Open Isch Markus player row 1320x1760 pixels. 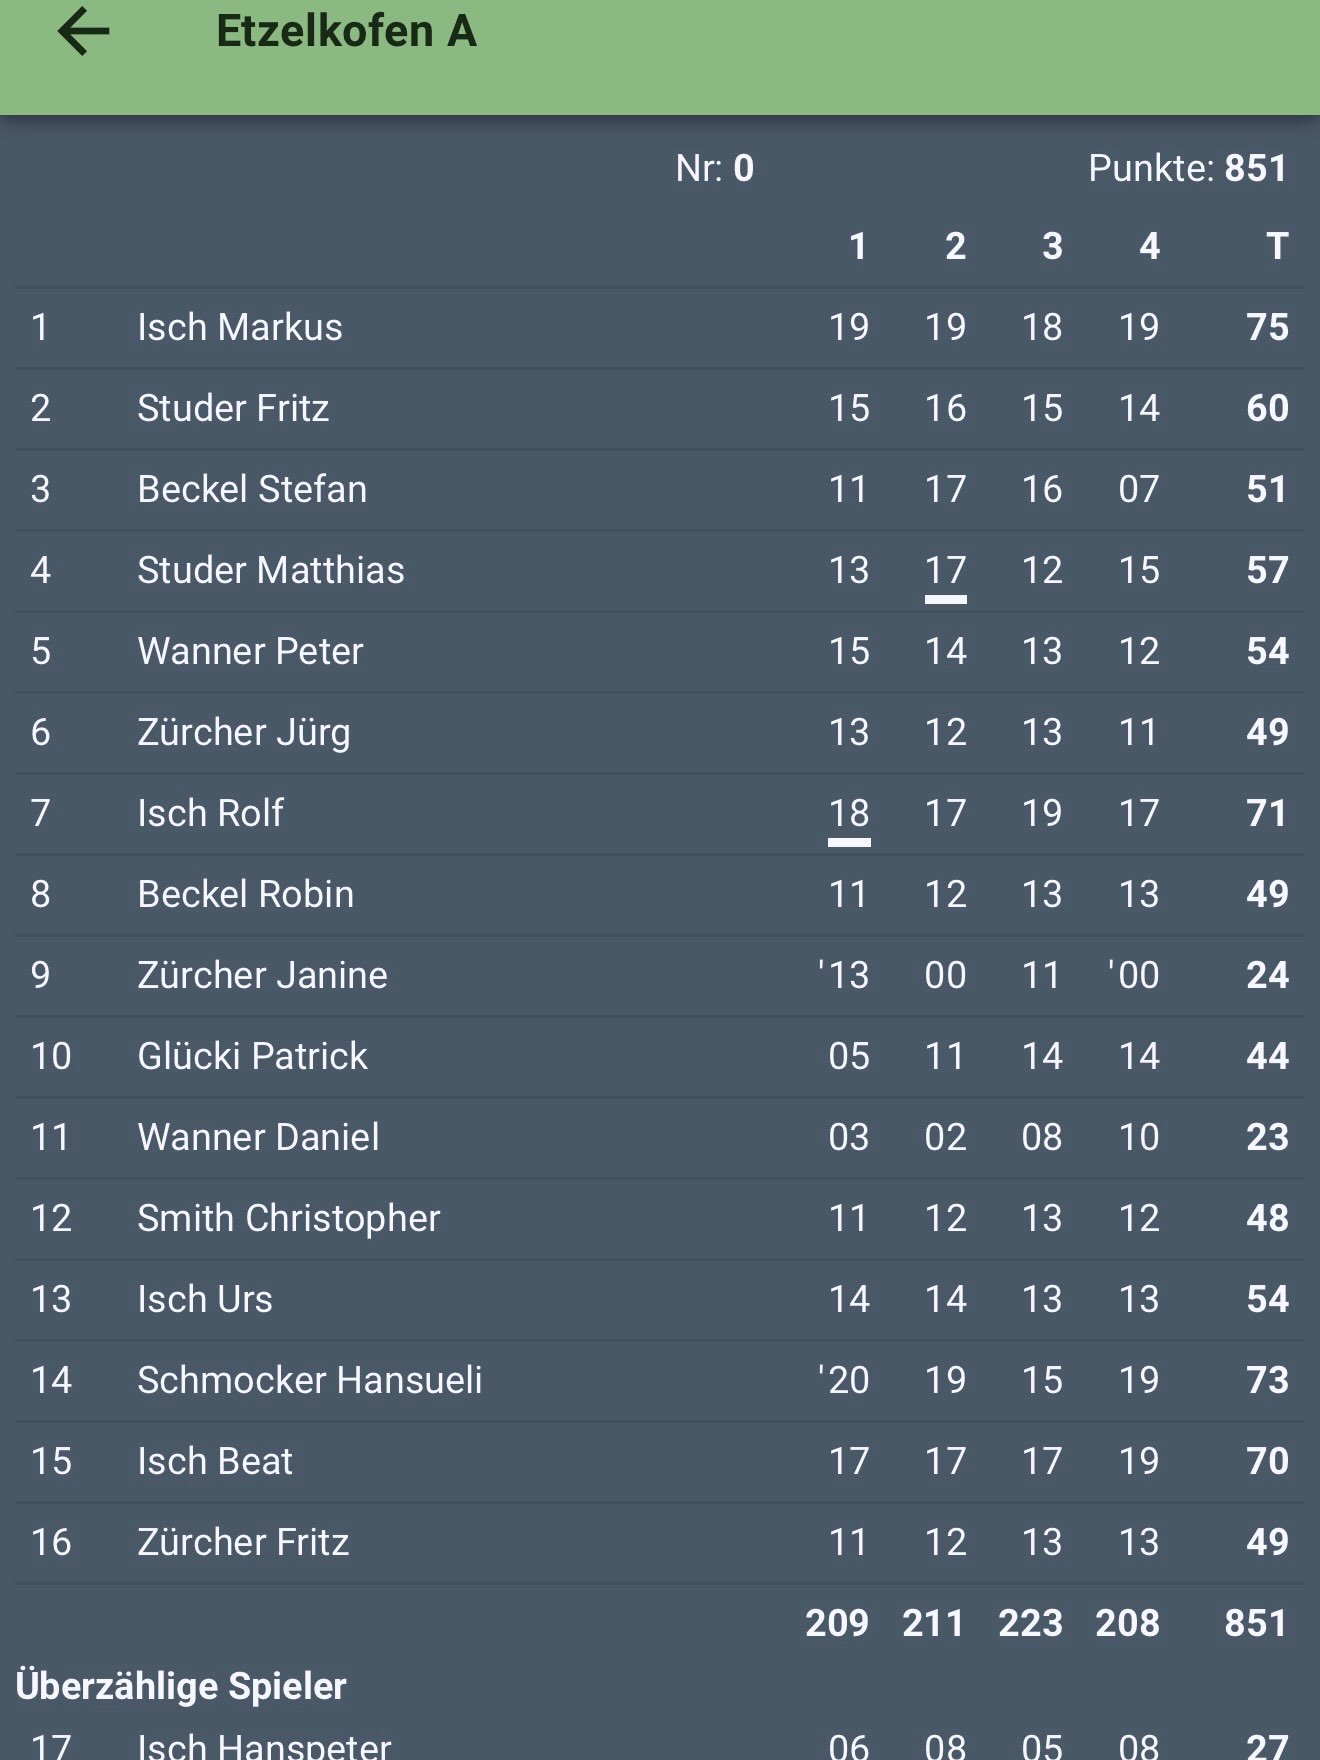click(660, 328)
